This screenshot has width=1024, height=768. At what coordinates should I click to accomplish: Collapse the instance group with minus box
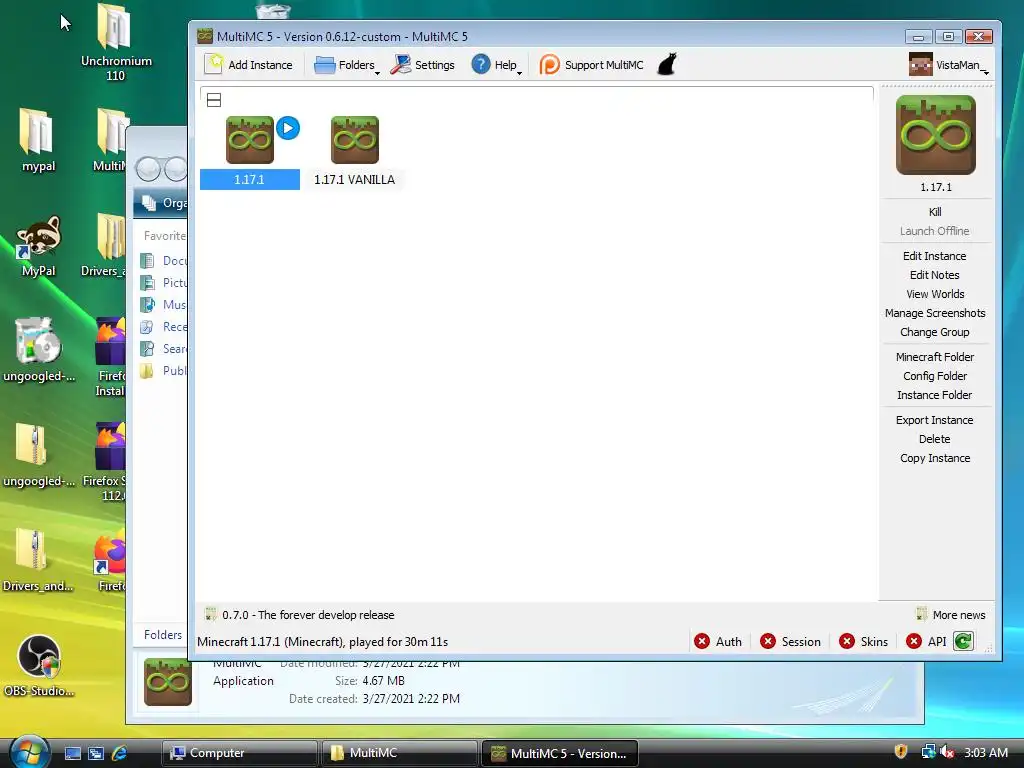[214, 100]
